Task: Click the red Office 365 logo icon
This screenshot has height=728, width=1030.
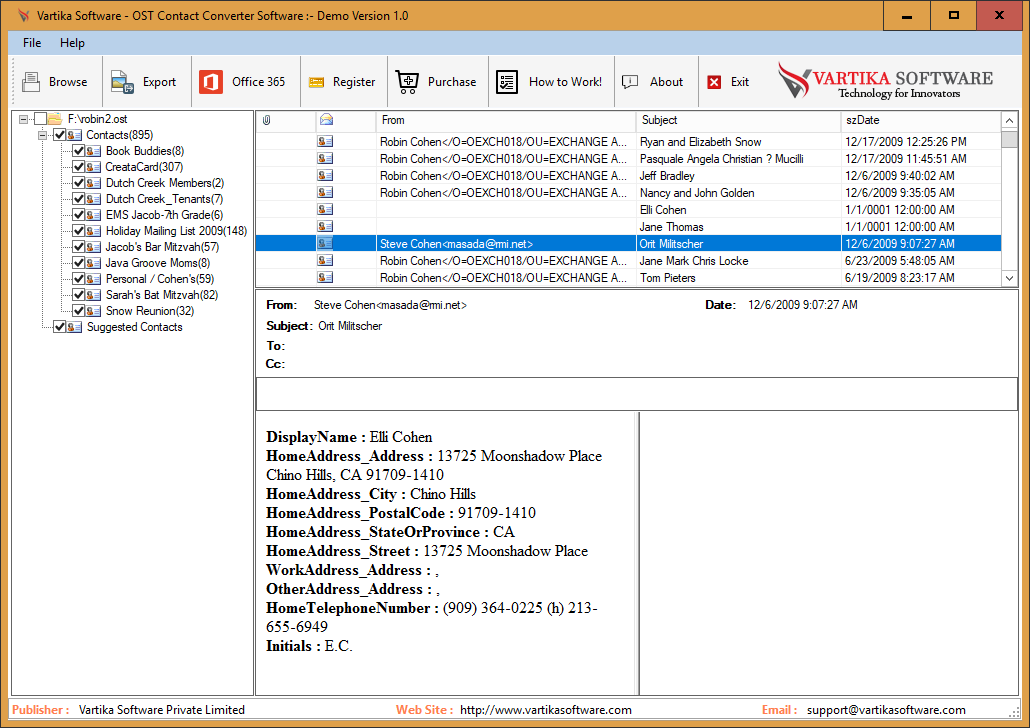Action: click(211, 82)
